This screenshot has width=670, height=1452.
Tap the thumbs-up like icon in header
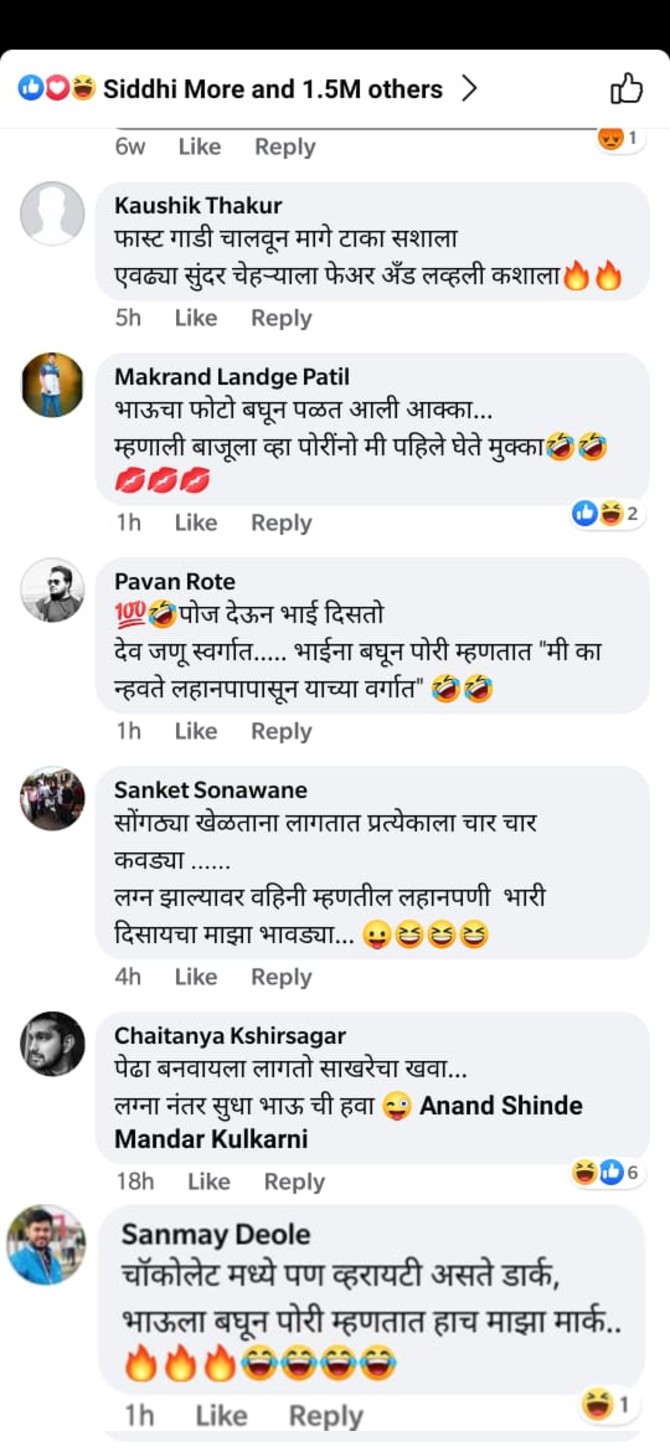(626, 89)
